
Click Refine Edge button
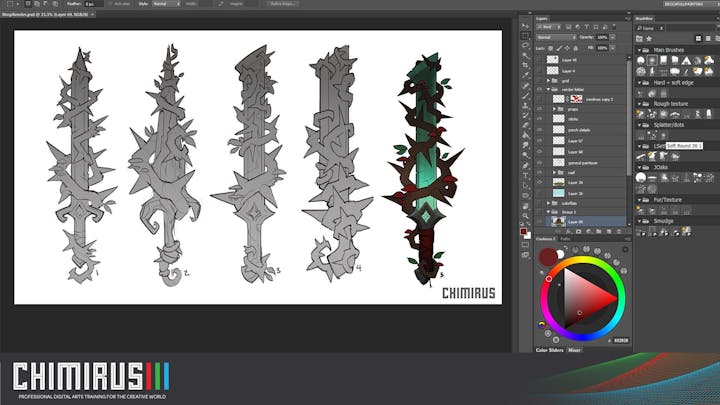pyautogui.click(x=283, y=4)
